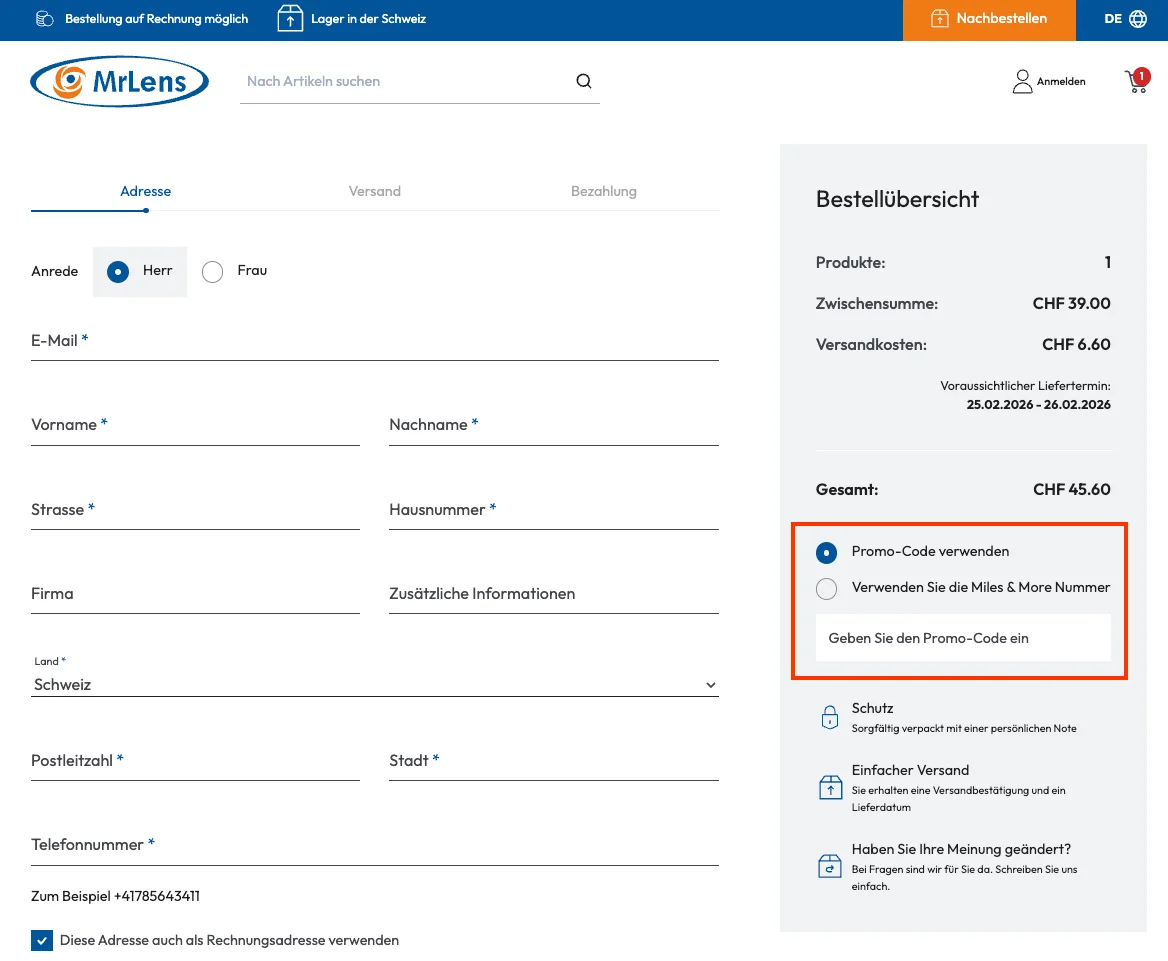This screenshot has width=1168, height=961.
Task: Click the Einfacher Versand package icon
Action: click(x=830, y=787)
